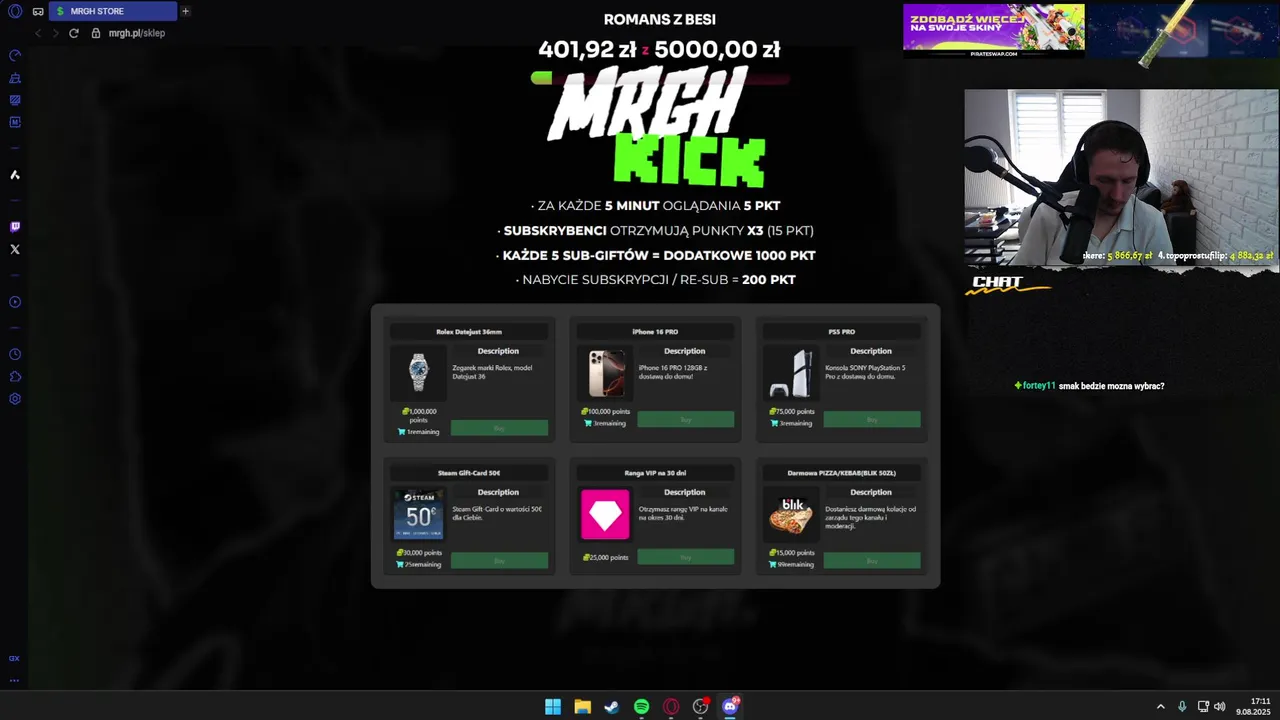Click the Ranga VIP na 30 dni title
1280x720 pixels.
655,473
